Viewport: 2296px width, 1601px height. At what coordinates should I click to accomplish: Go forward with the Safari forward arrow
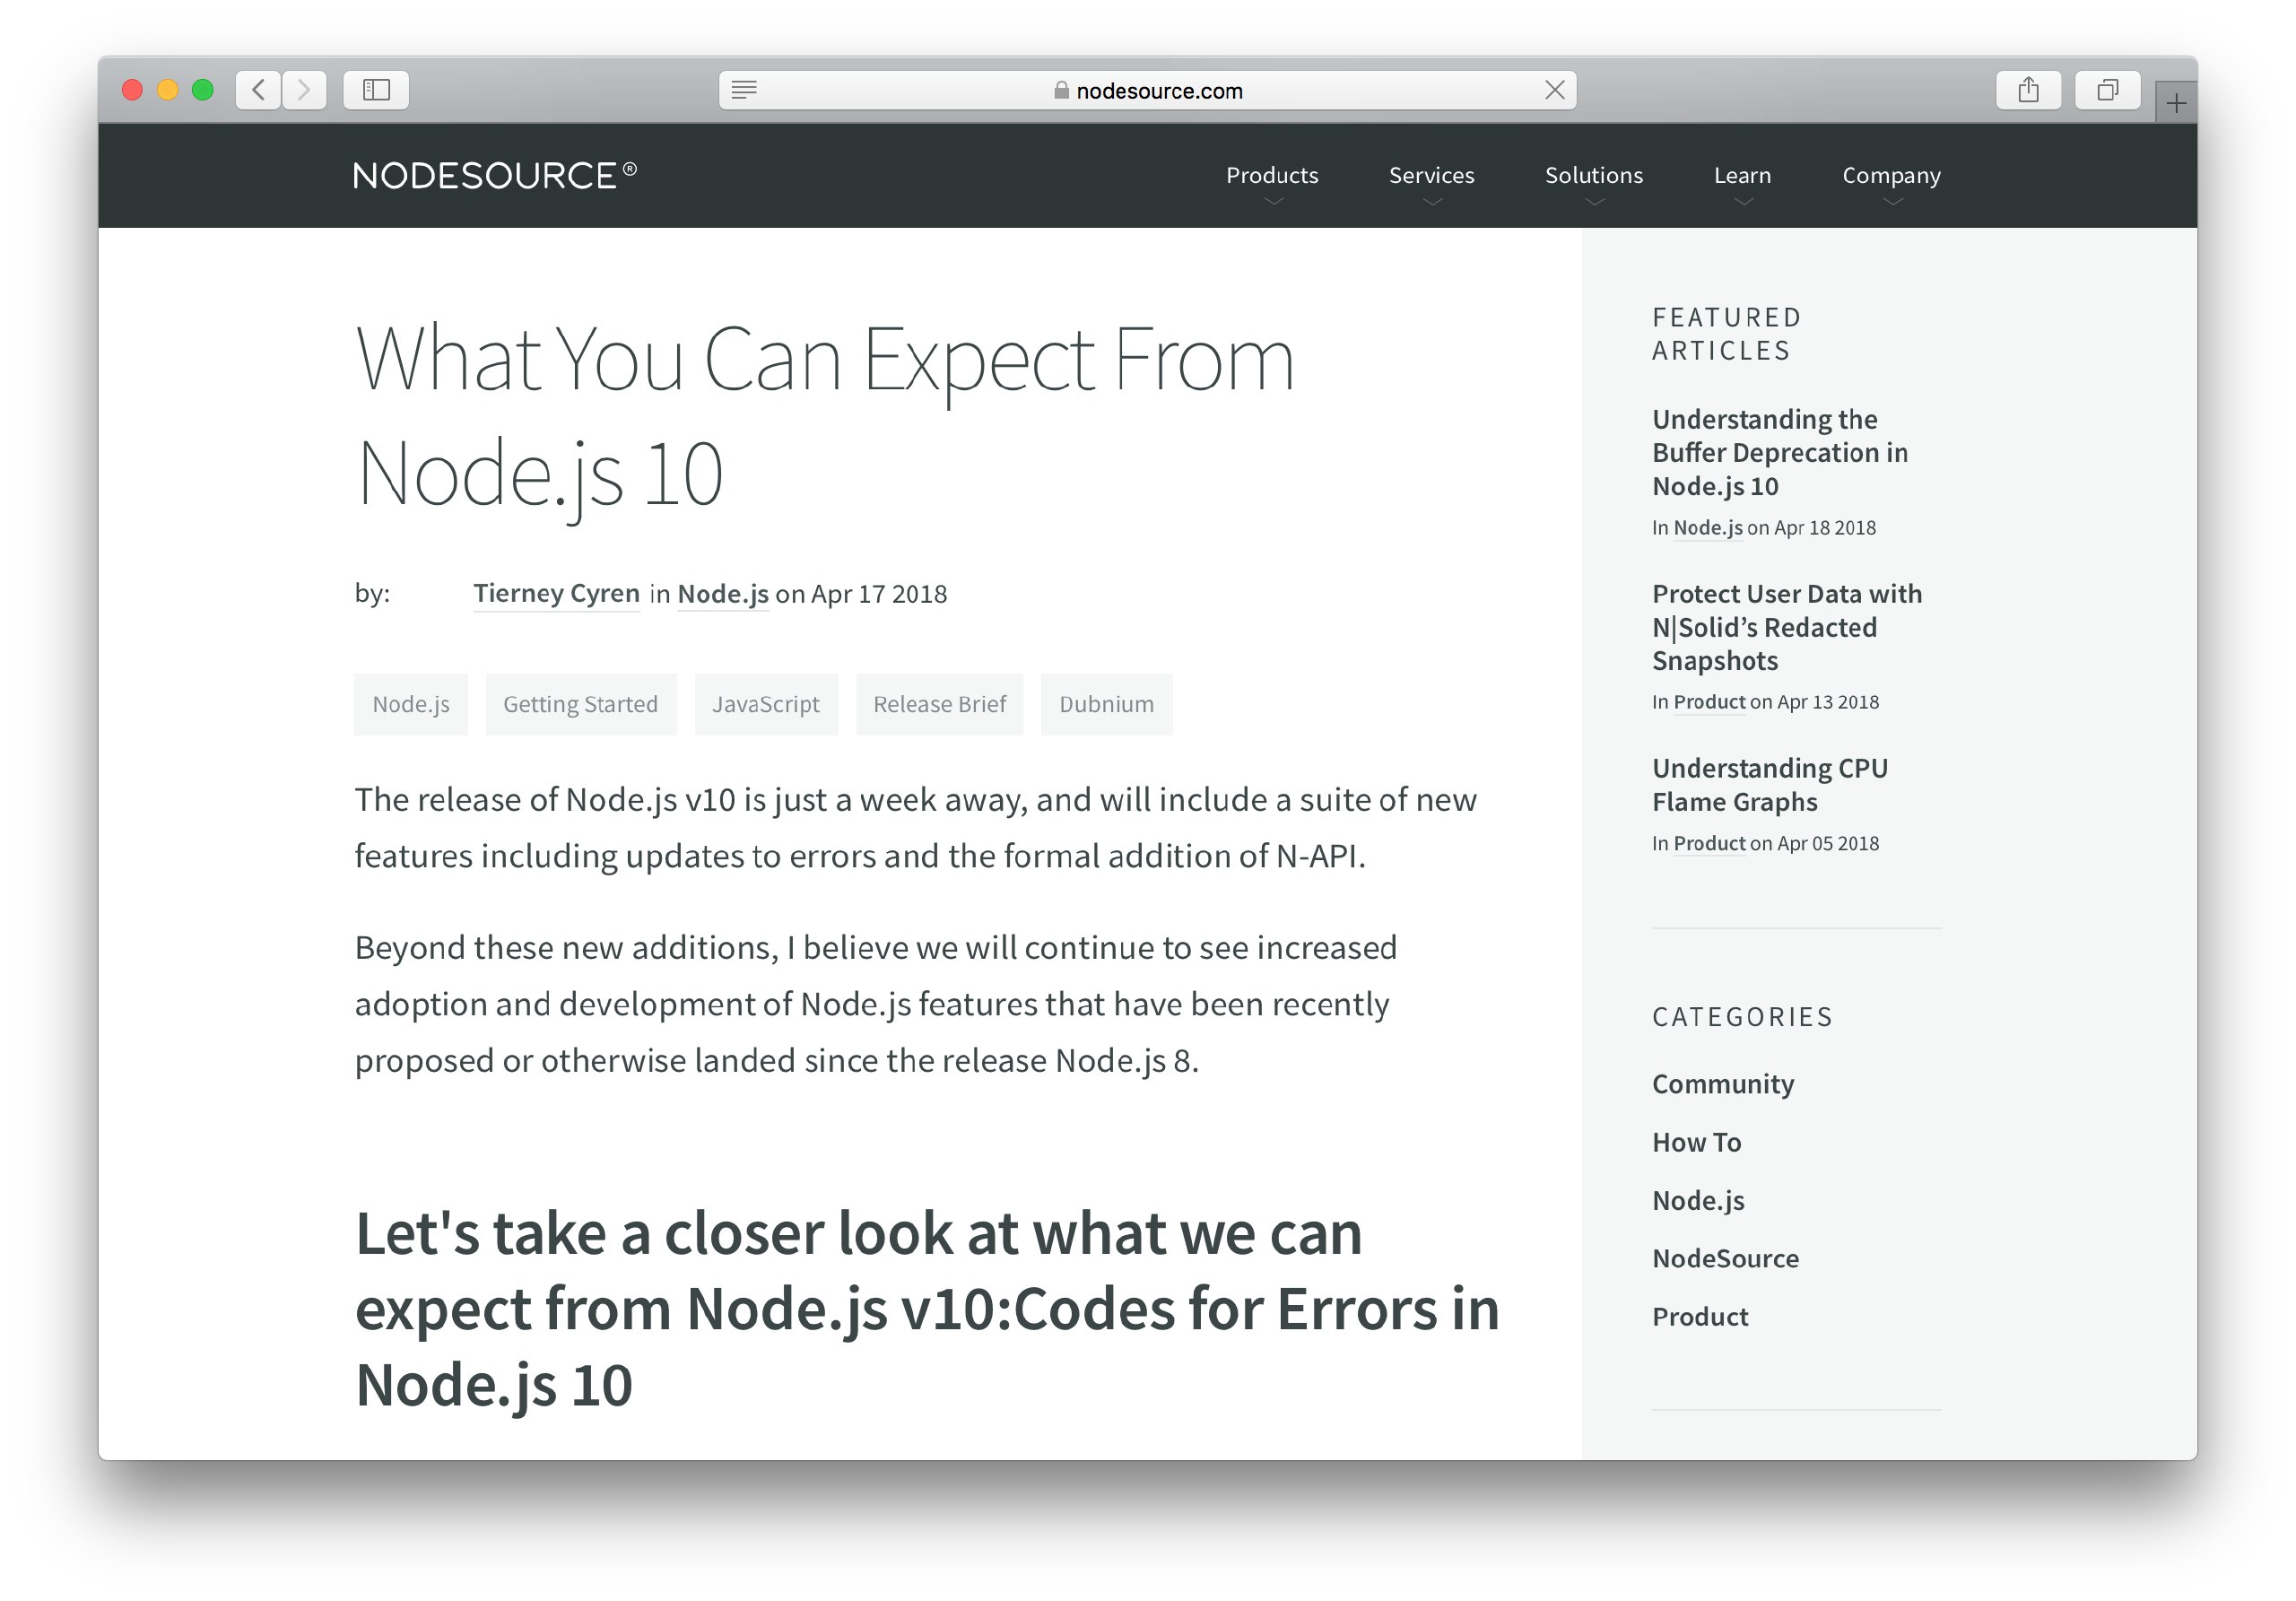point(304,90)
